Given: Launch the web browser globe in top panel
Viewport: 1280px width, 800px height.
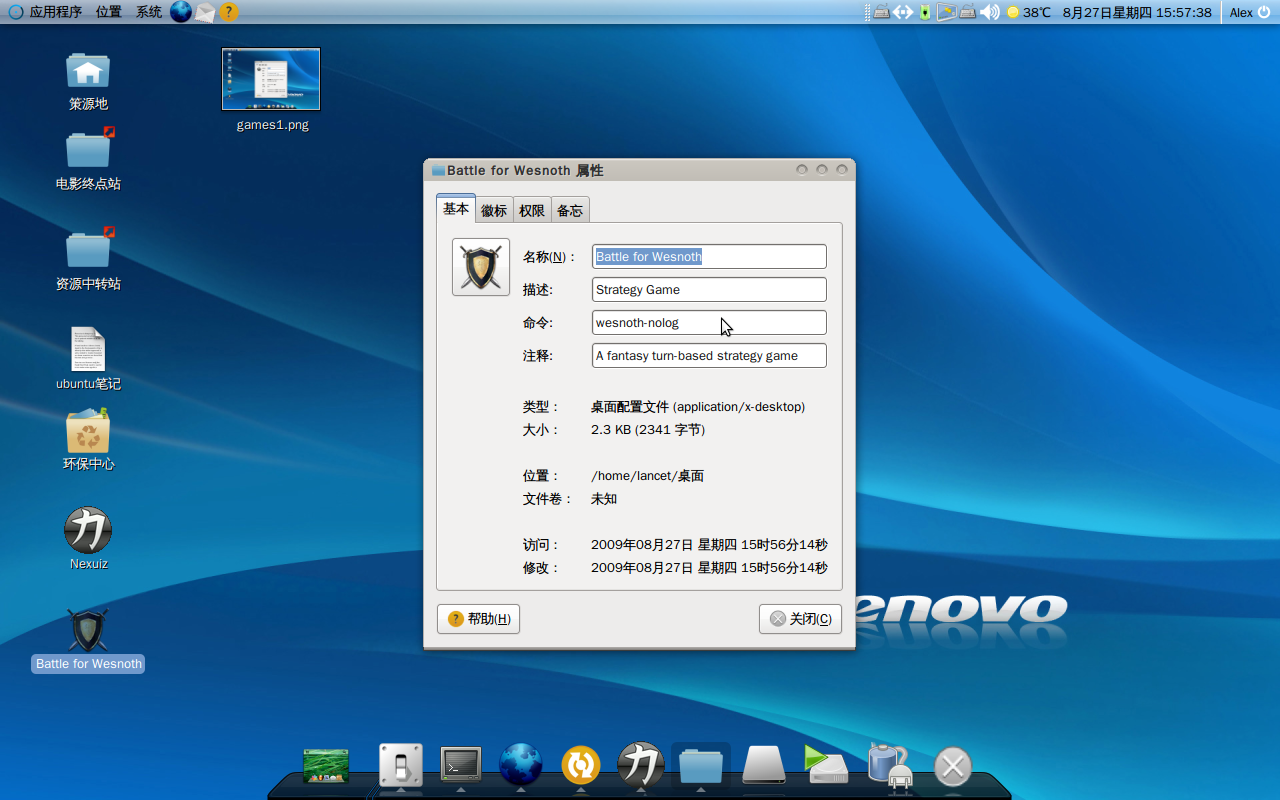Looking at the screenshot, I should [181, 12].
